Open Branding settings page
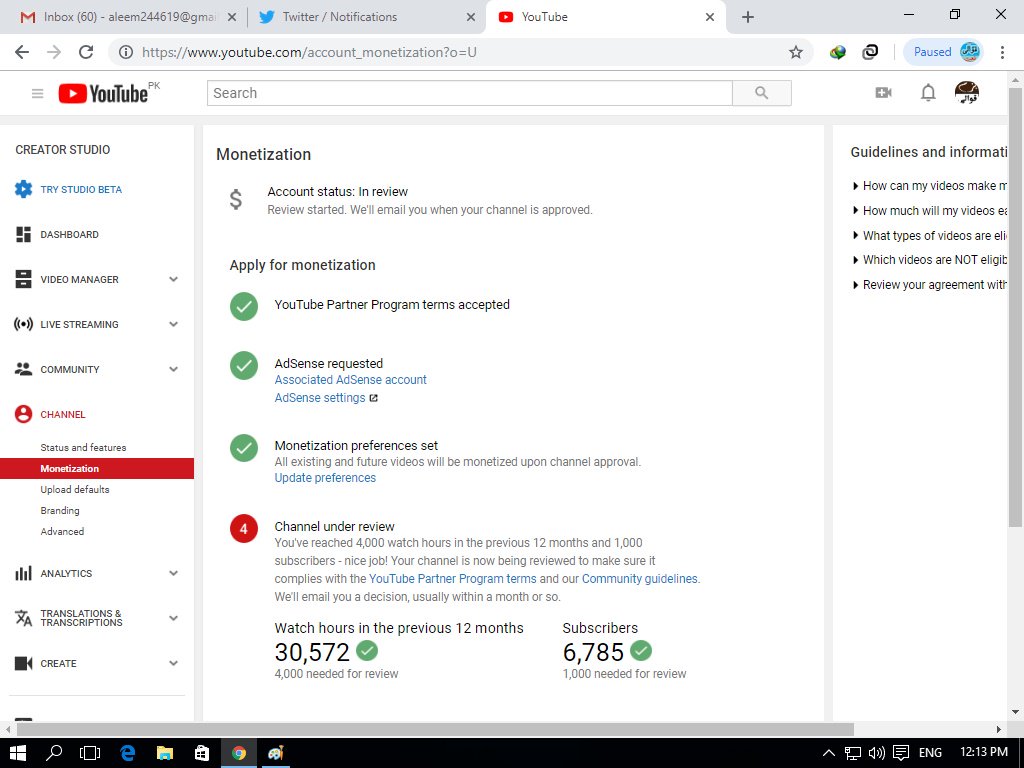 pos(59,510)
